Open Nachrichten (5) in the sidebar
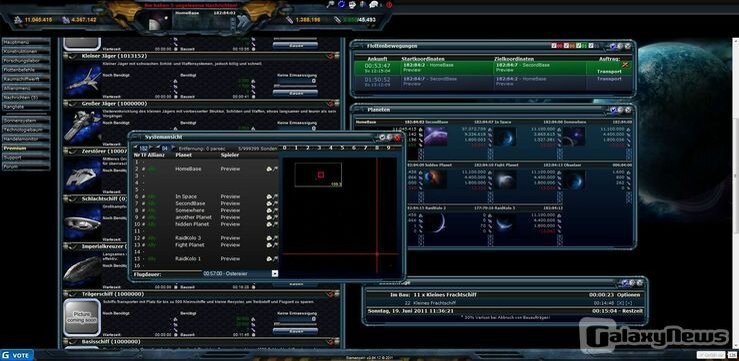The image size is (739, 361). (x=26, y=97)
